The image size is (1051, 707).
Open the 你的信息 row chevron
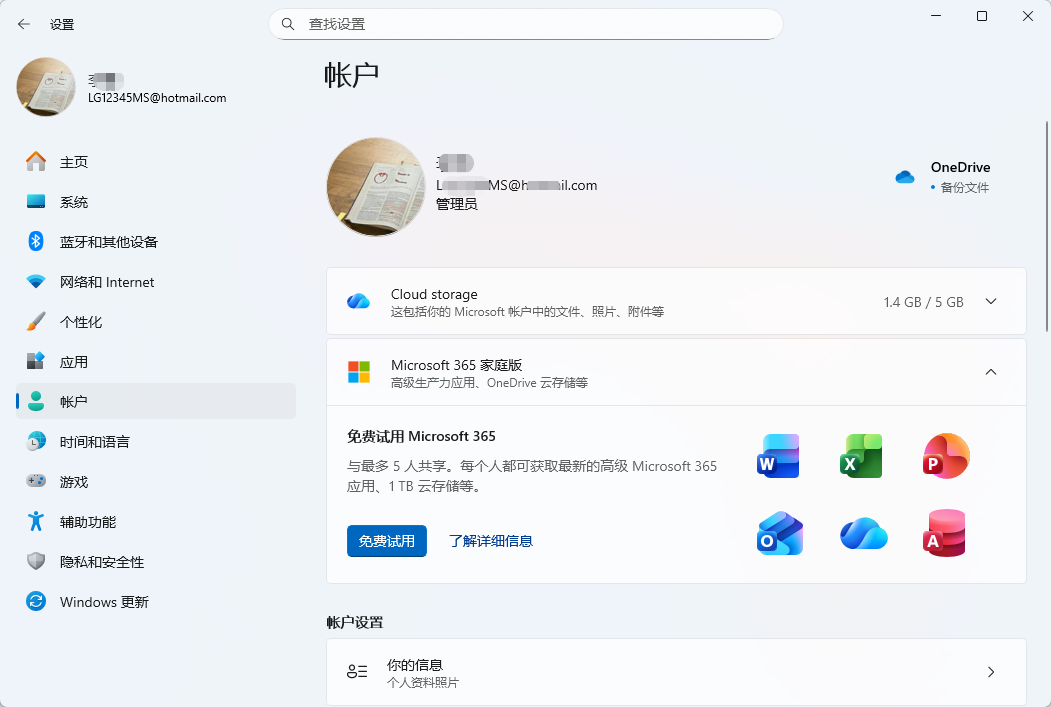coord(991,672)
